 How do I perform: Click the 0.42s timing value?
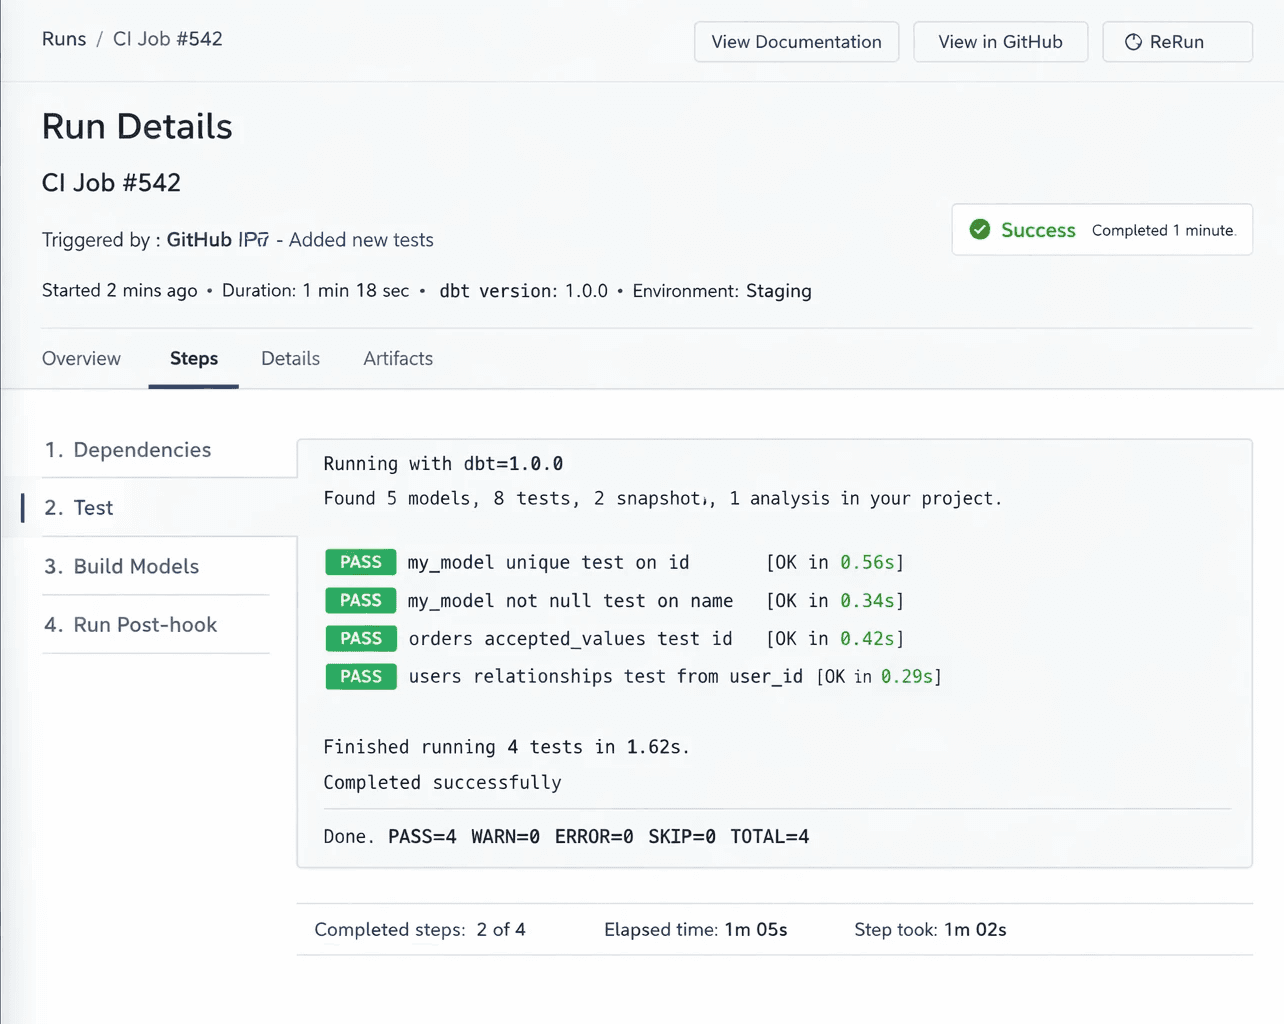pos(867,638)
